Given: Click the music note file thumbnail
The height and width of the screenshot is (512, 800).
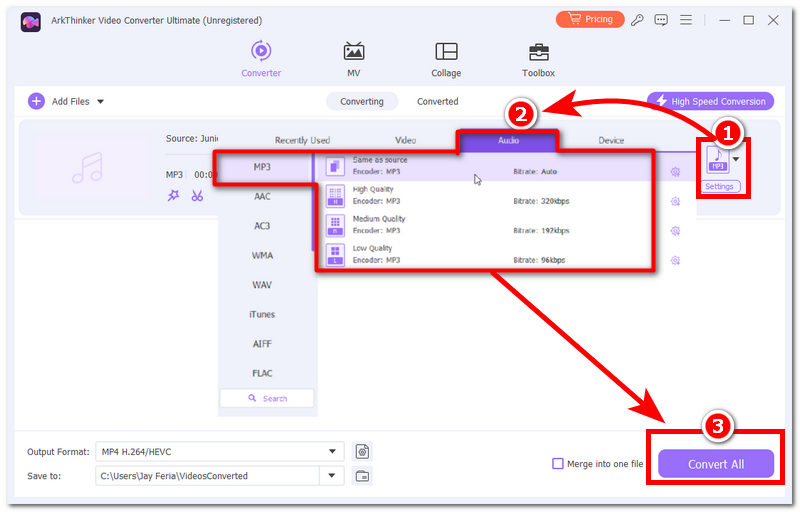Looking at the screenshot, I should pyautogui.click(x=88, y=168).
